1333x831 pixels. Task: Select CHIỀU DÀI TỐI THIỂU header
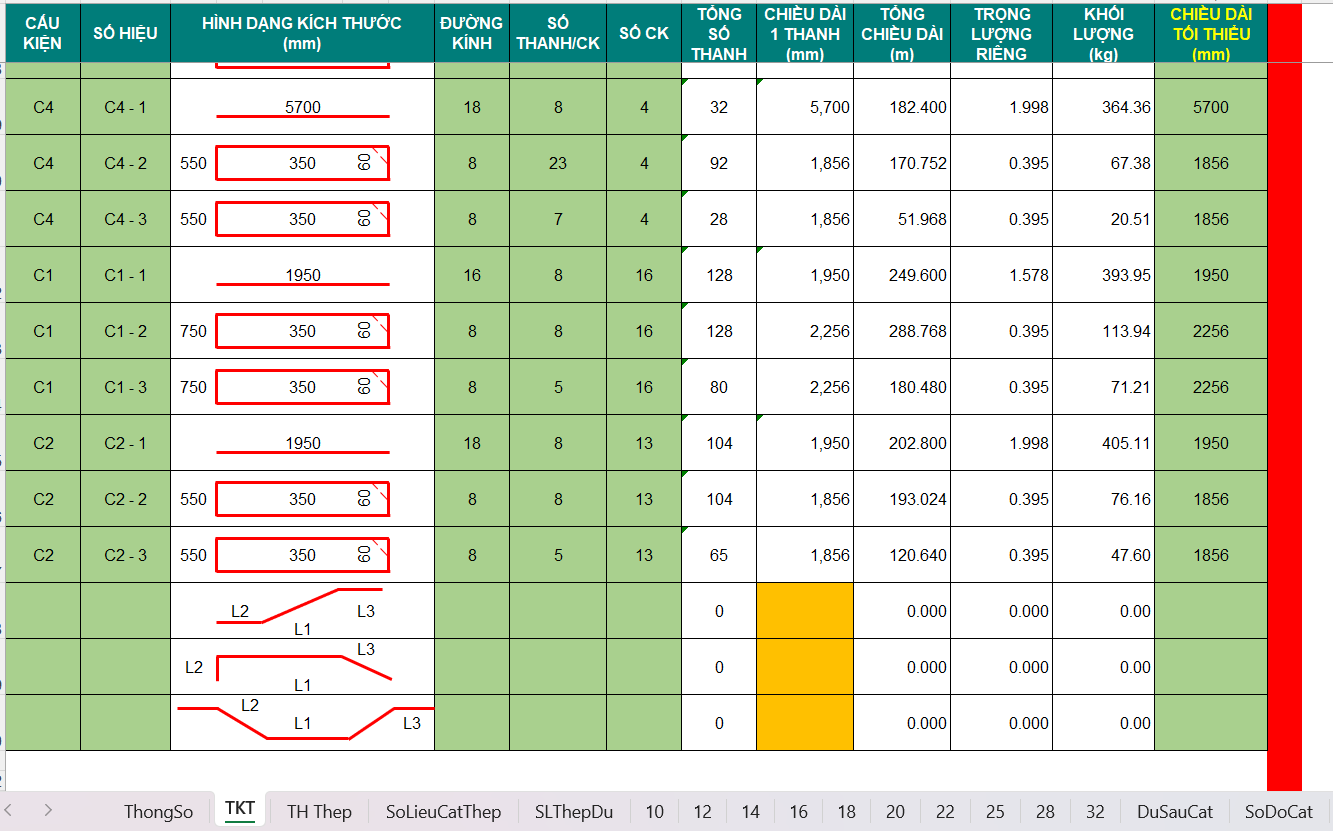(x=1211, y=33)
